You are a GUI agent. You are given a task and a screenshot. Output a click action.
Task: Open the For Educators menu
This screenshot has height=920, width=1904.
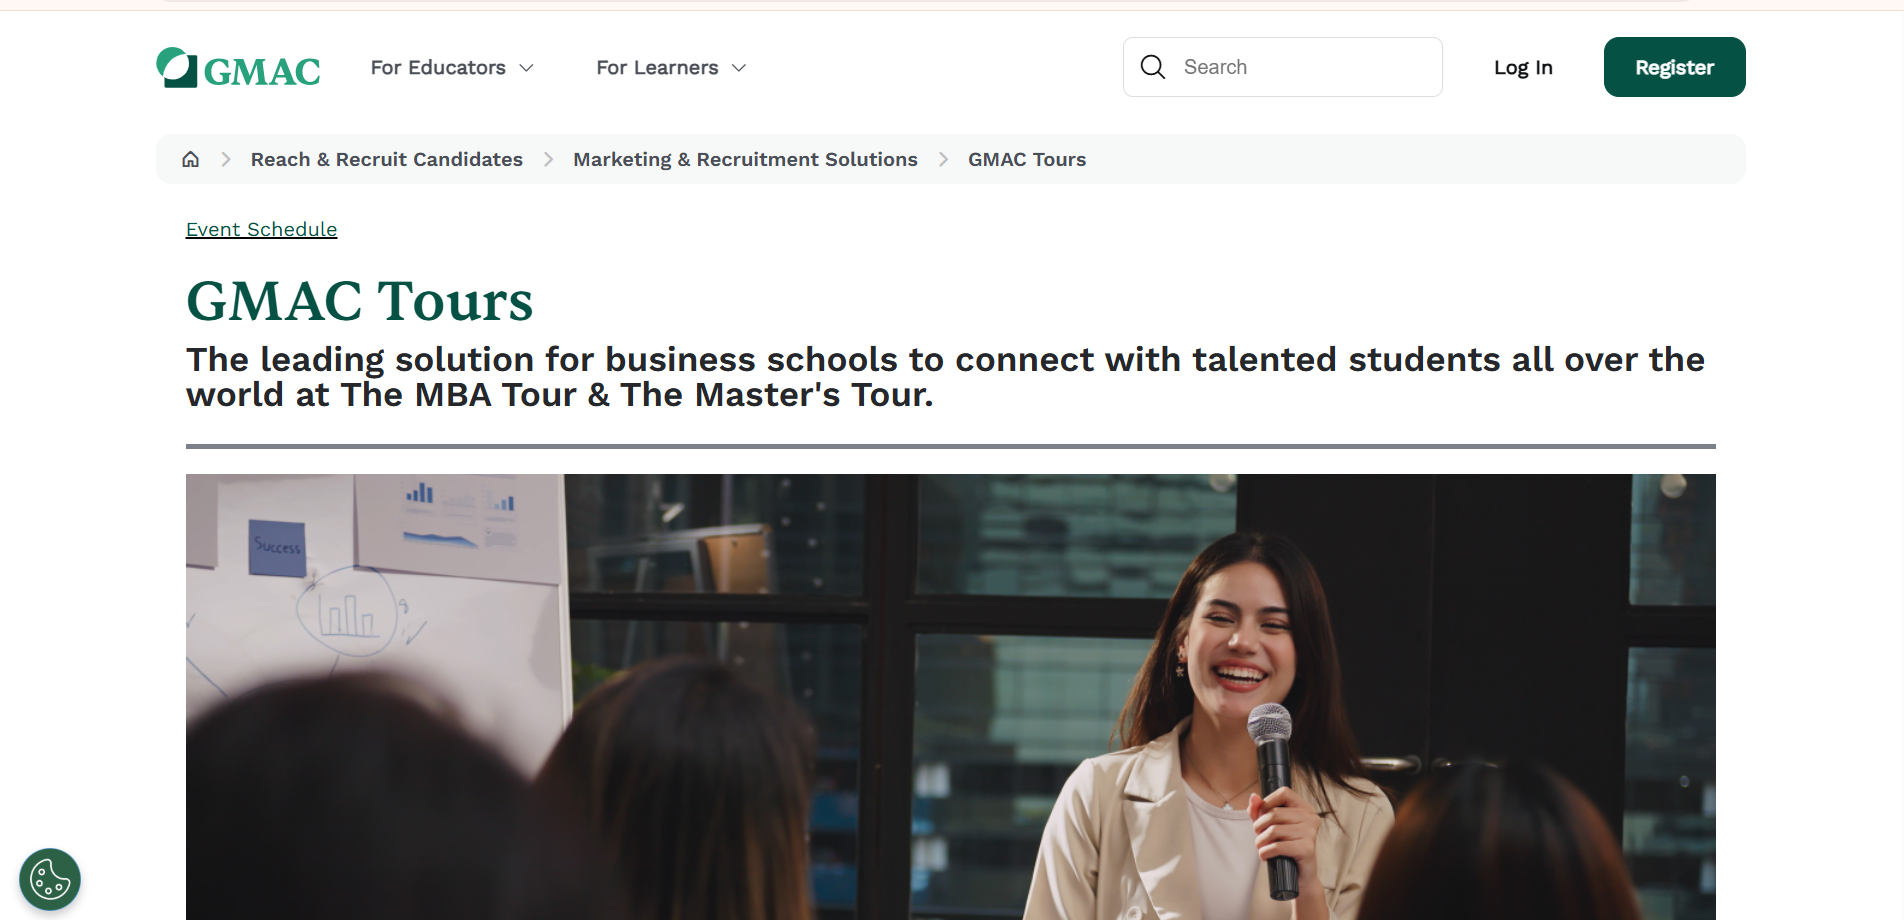click(452, 68)
